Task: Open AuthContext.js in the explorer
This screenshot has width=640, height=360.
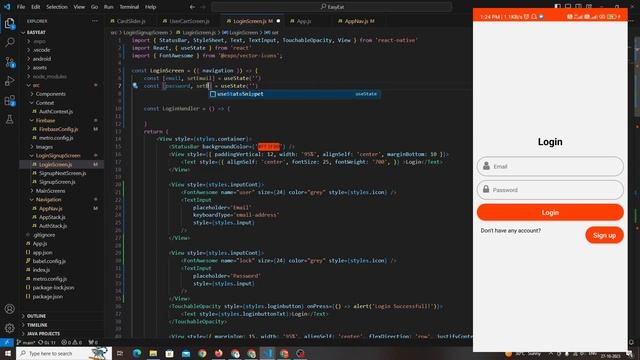Action: pyautogui.click(x=56, y=111)
